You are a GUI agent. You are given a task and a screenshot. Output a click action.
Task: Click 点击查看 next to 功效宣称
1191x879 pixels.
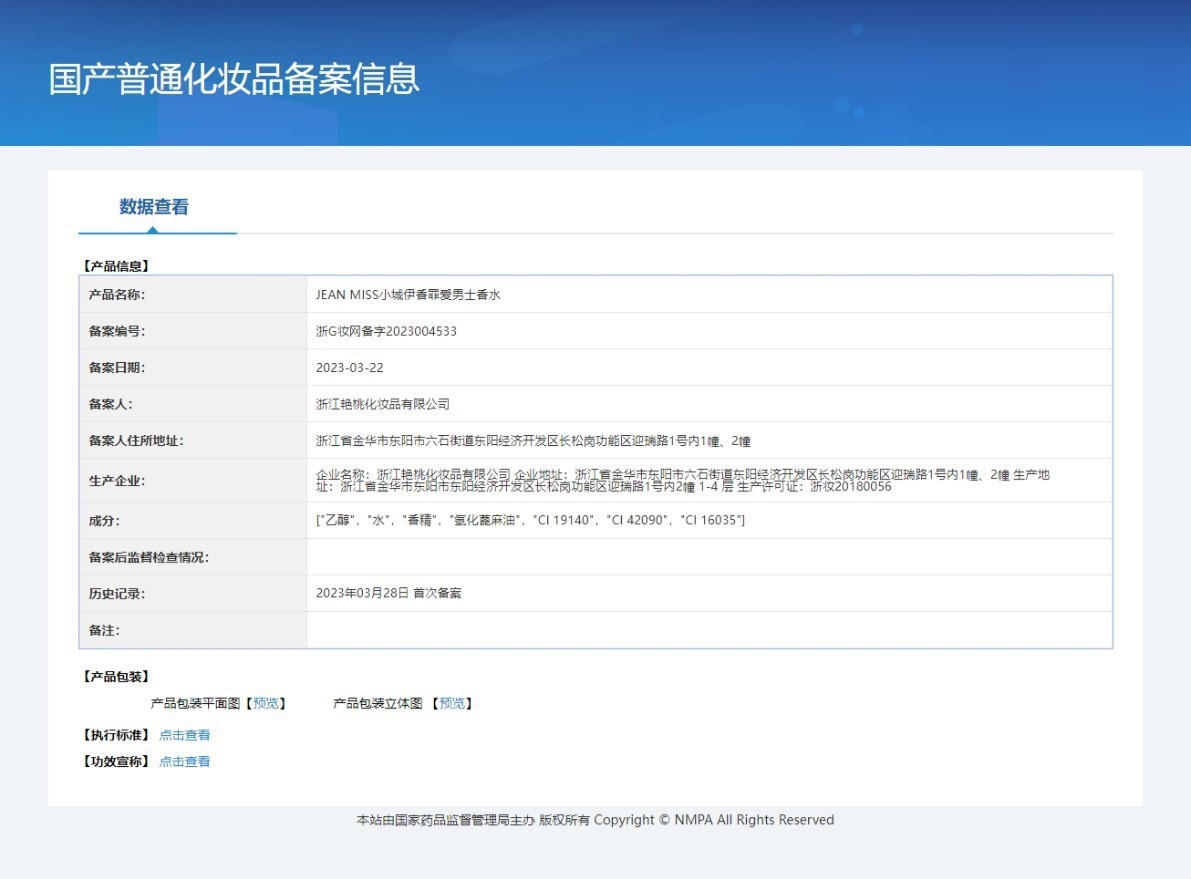tap(185, 762)
